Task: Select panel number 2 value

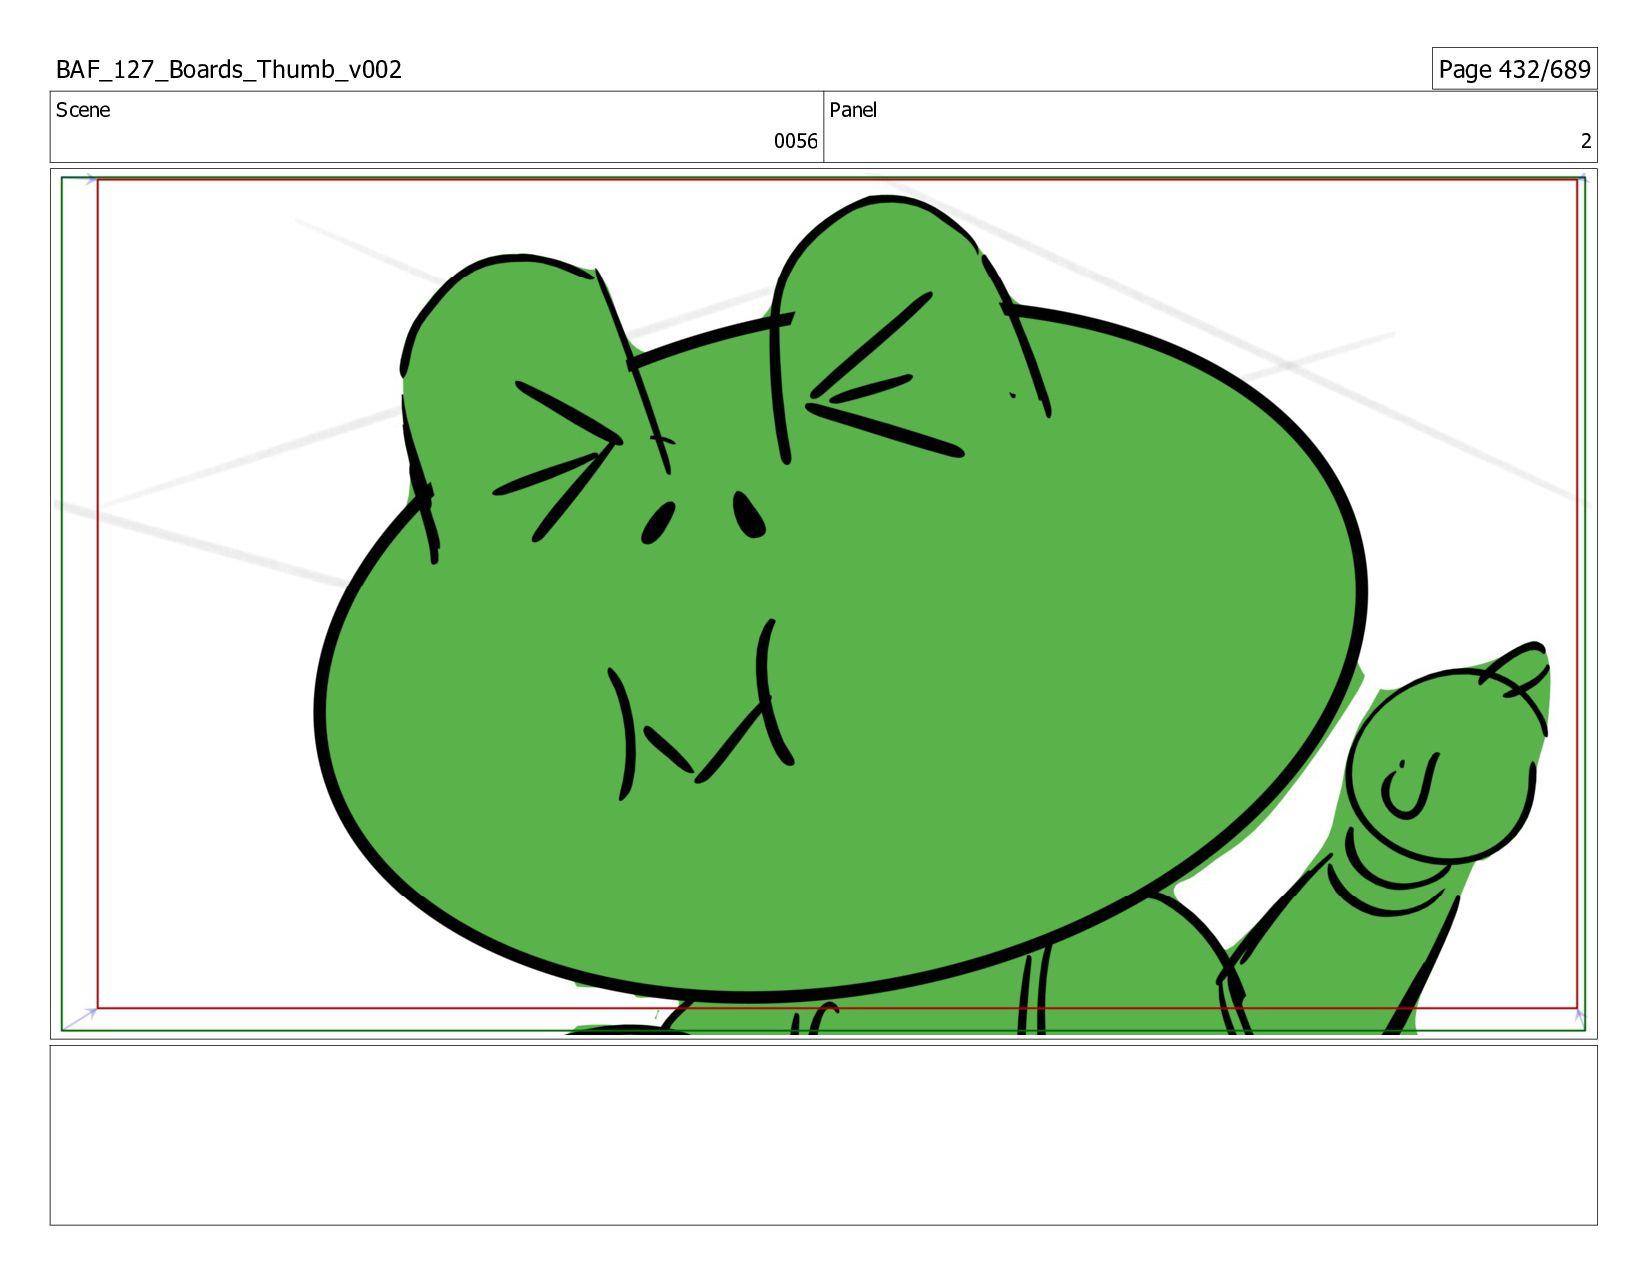Action: (x=1585, y=141)
